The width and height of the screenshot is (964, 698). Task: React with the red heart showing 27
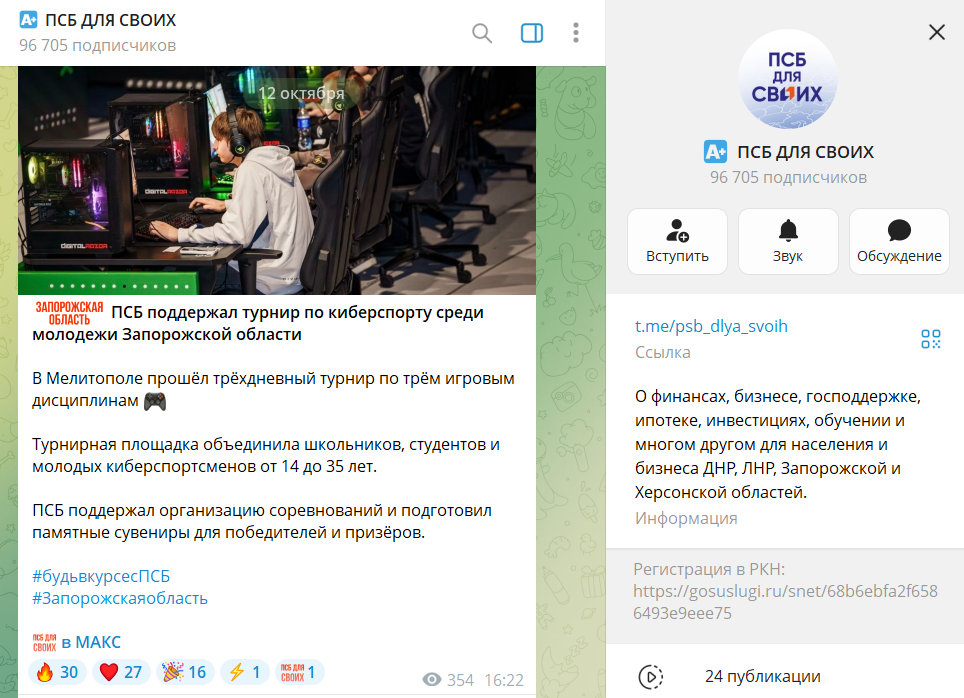(x=121, y=672)
